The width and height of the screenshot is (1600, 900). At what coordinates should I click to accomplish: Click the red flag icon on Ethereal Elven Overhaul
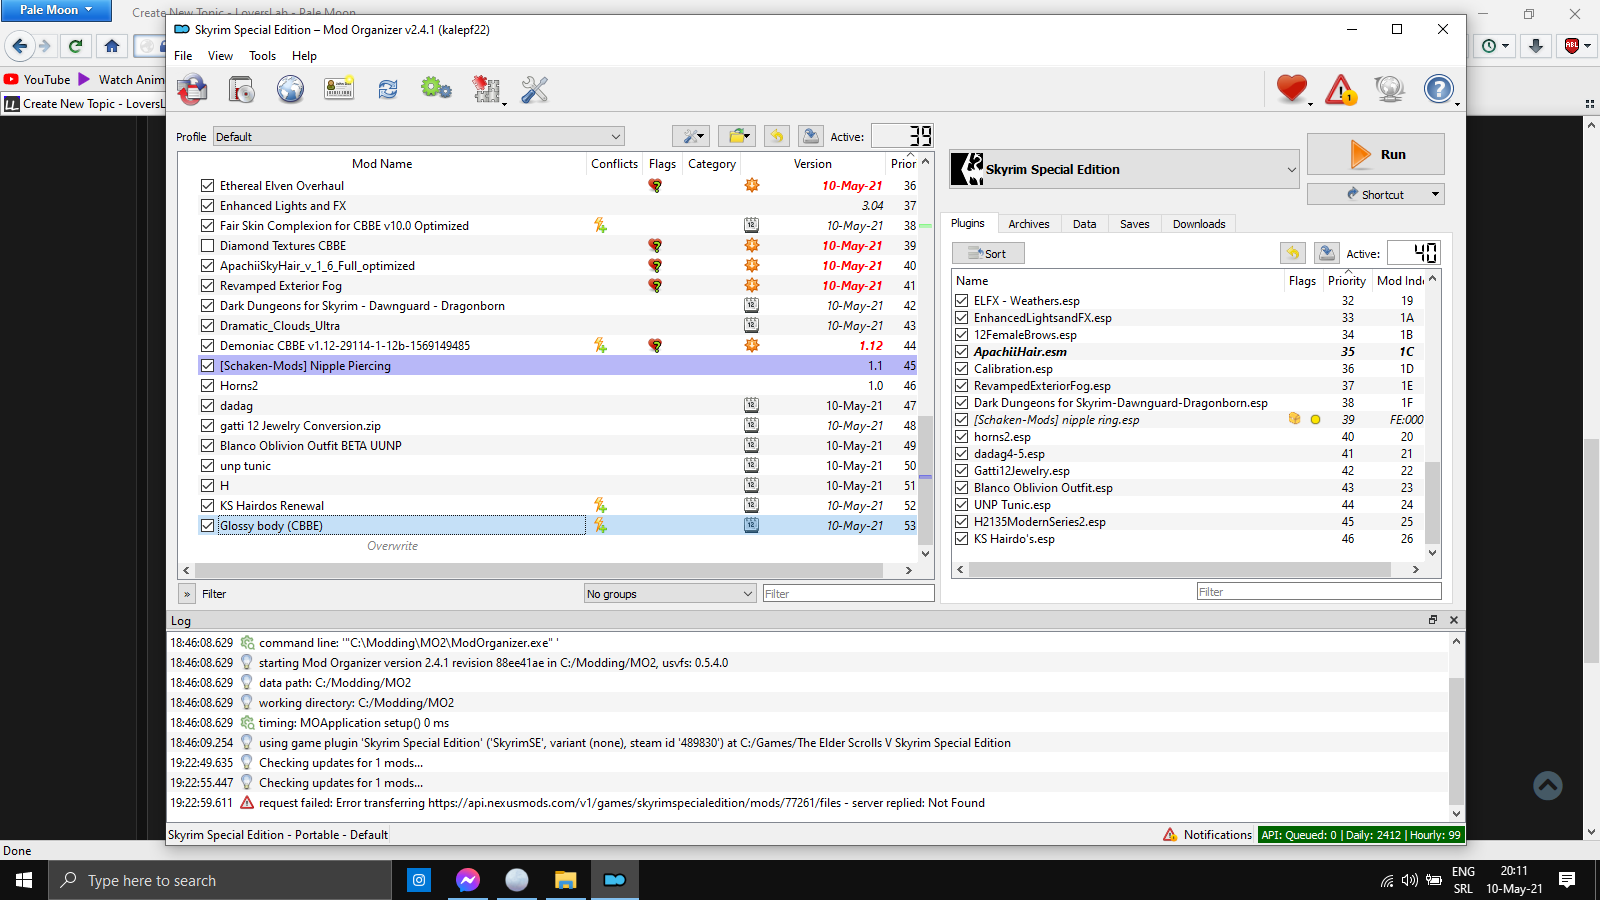tap(655, 186)
